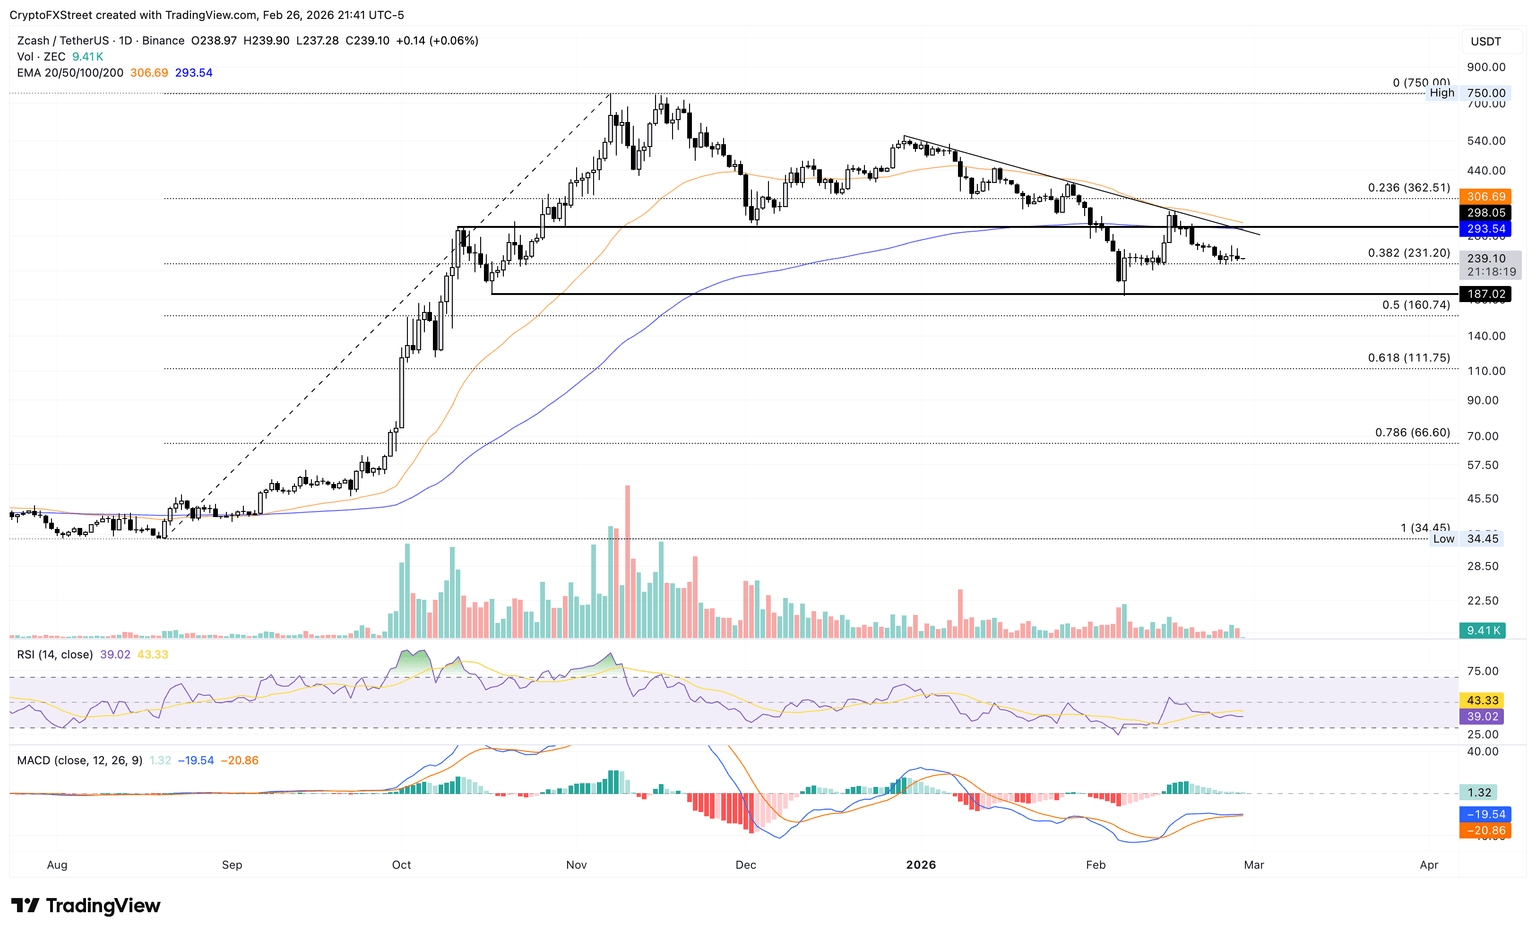Image resolution: width=1536 pixels, height=934 pixels.
Task: Select the MACD (close, 12, 26, 9) title
Action: click(x=80, y=761)
